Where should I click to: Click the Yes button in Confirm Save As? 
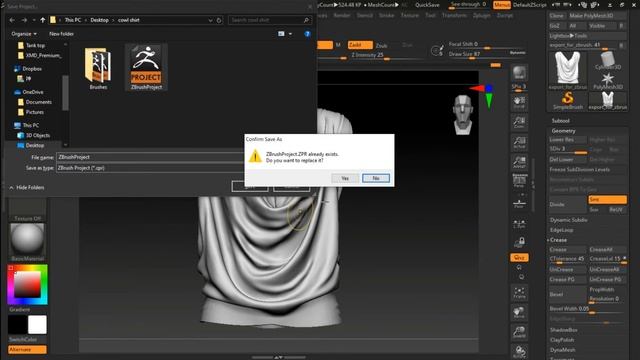pos(345,178)
